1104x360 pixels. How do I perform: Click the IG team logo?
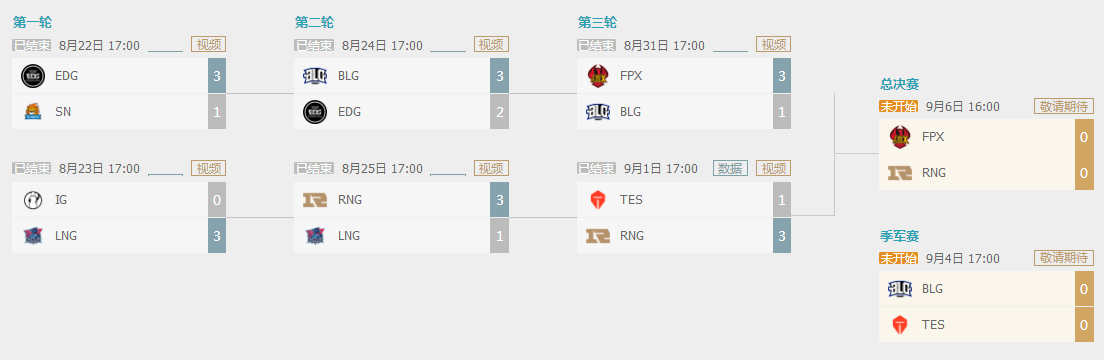32,200
